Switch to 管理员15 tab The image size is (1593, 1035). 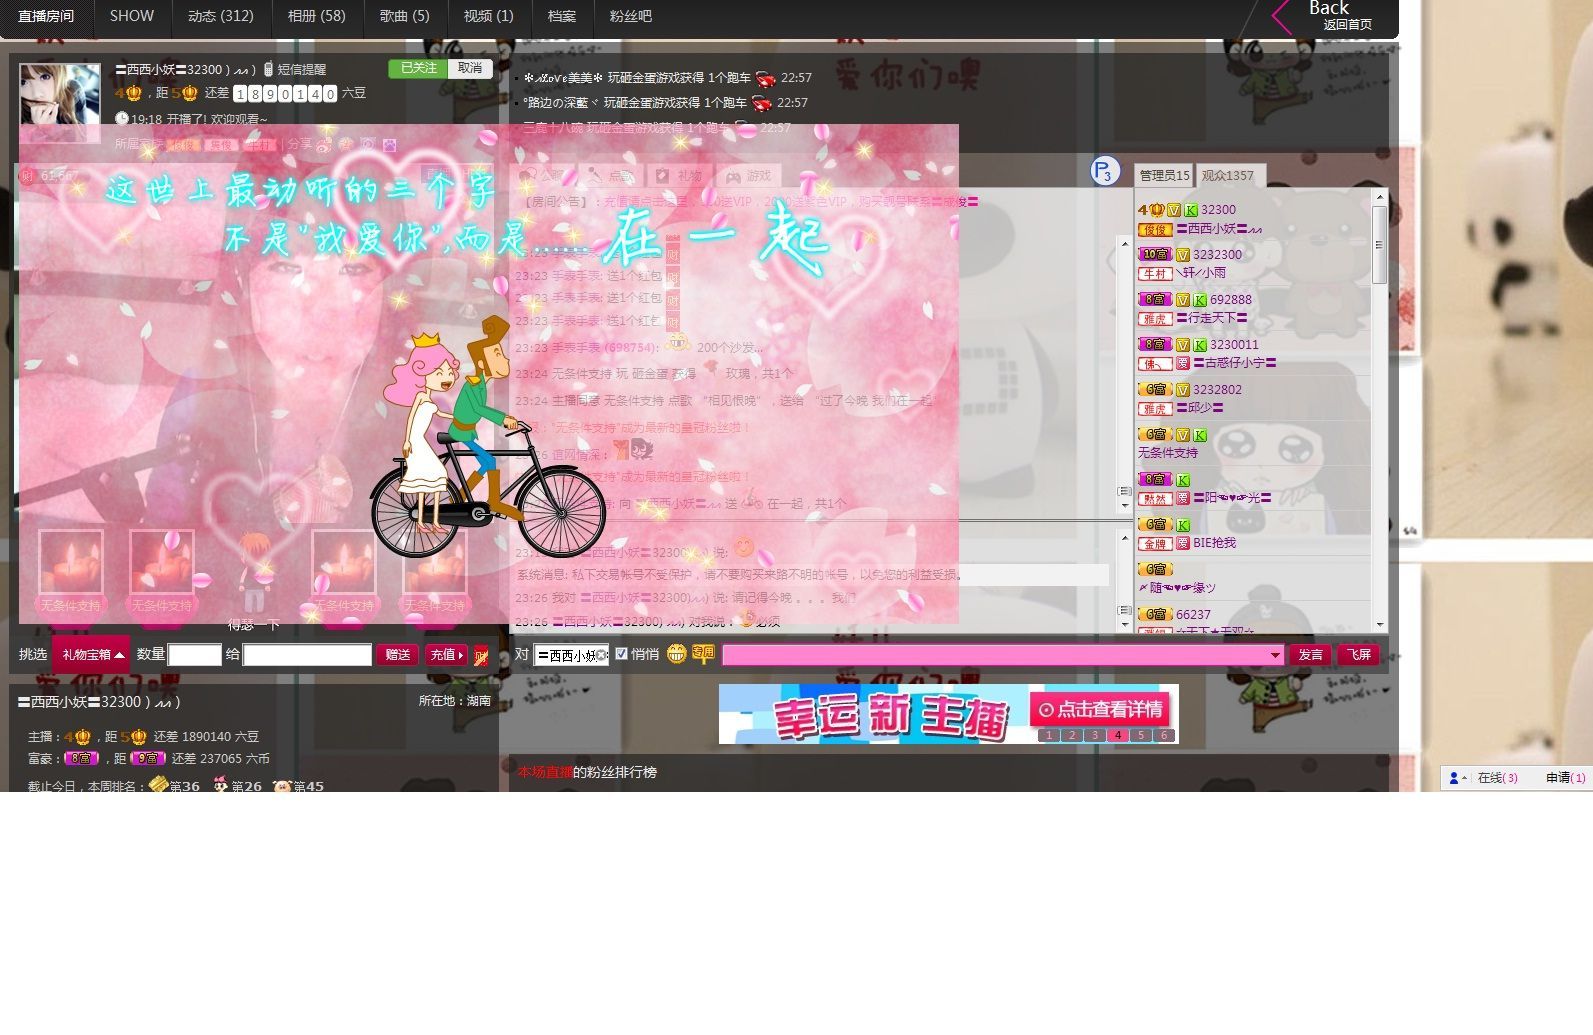1164,175
